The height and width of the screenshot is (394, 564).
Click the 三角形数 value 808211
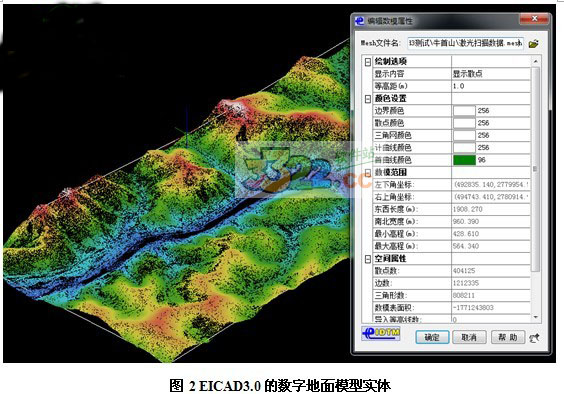click(x=464, y=295)
